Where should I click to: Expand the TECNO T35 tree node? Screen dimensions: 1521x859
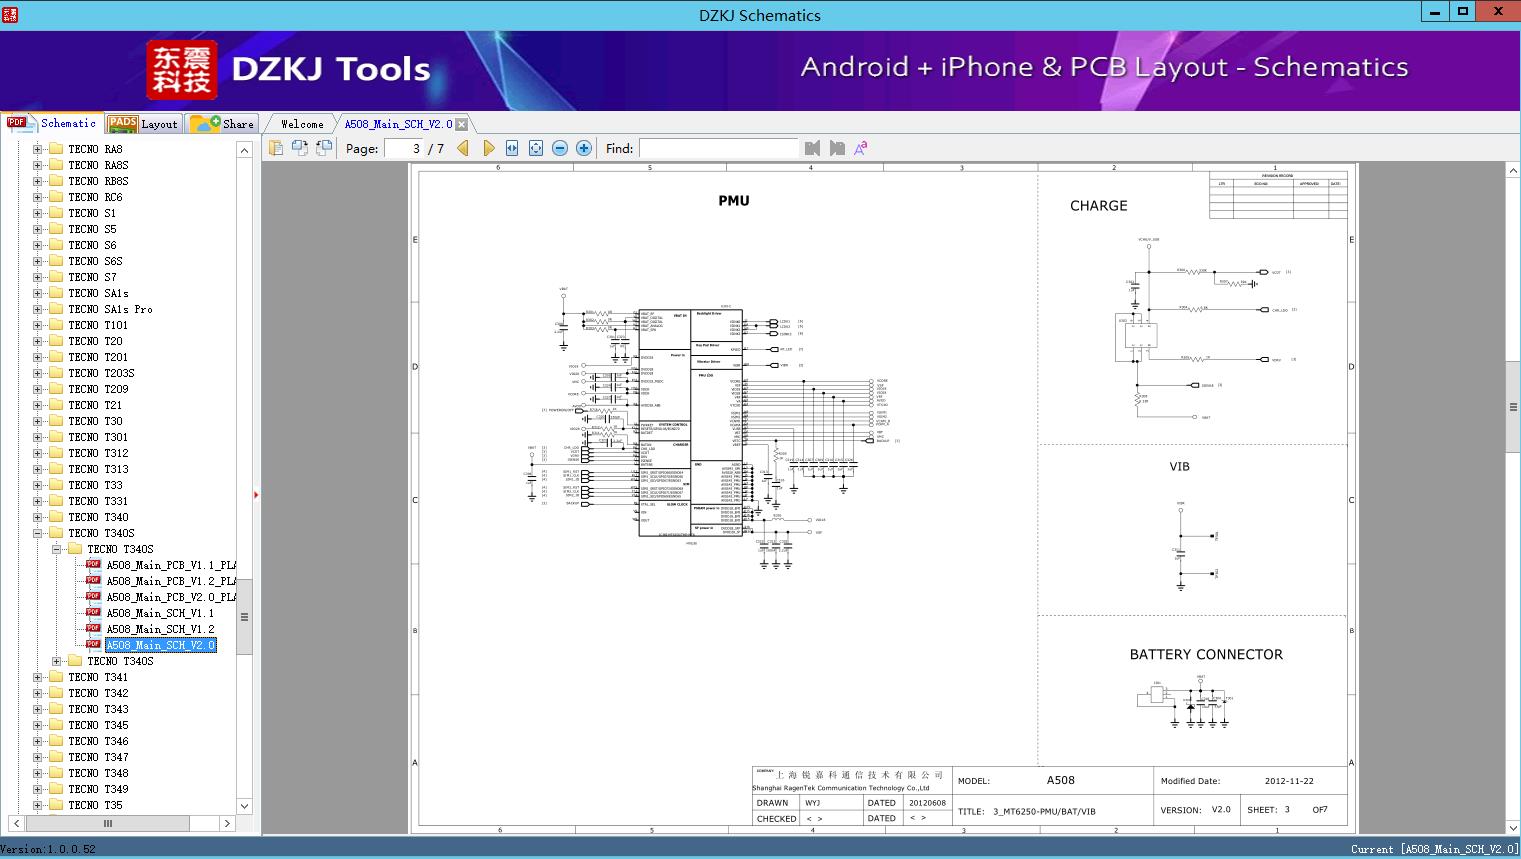click(x=38, y=805)
